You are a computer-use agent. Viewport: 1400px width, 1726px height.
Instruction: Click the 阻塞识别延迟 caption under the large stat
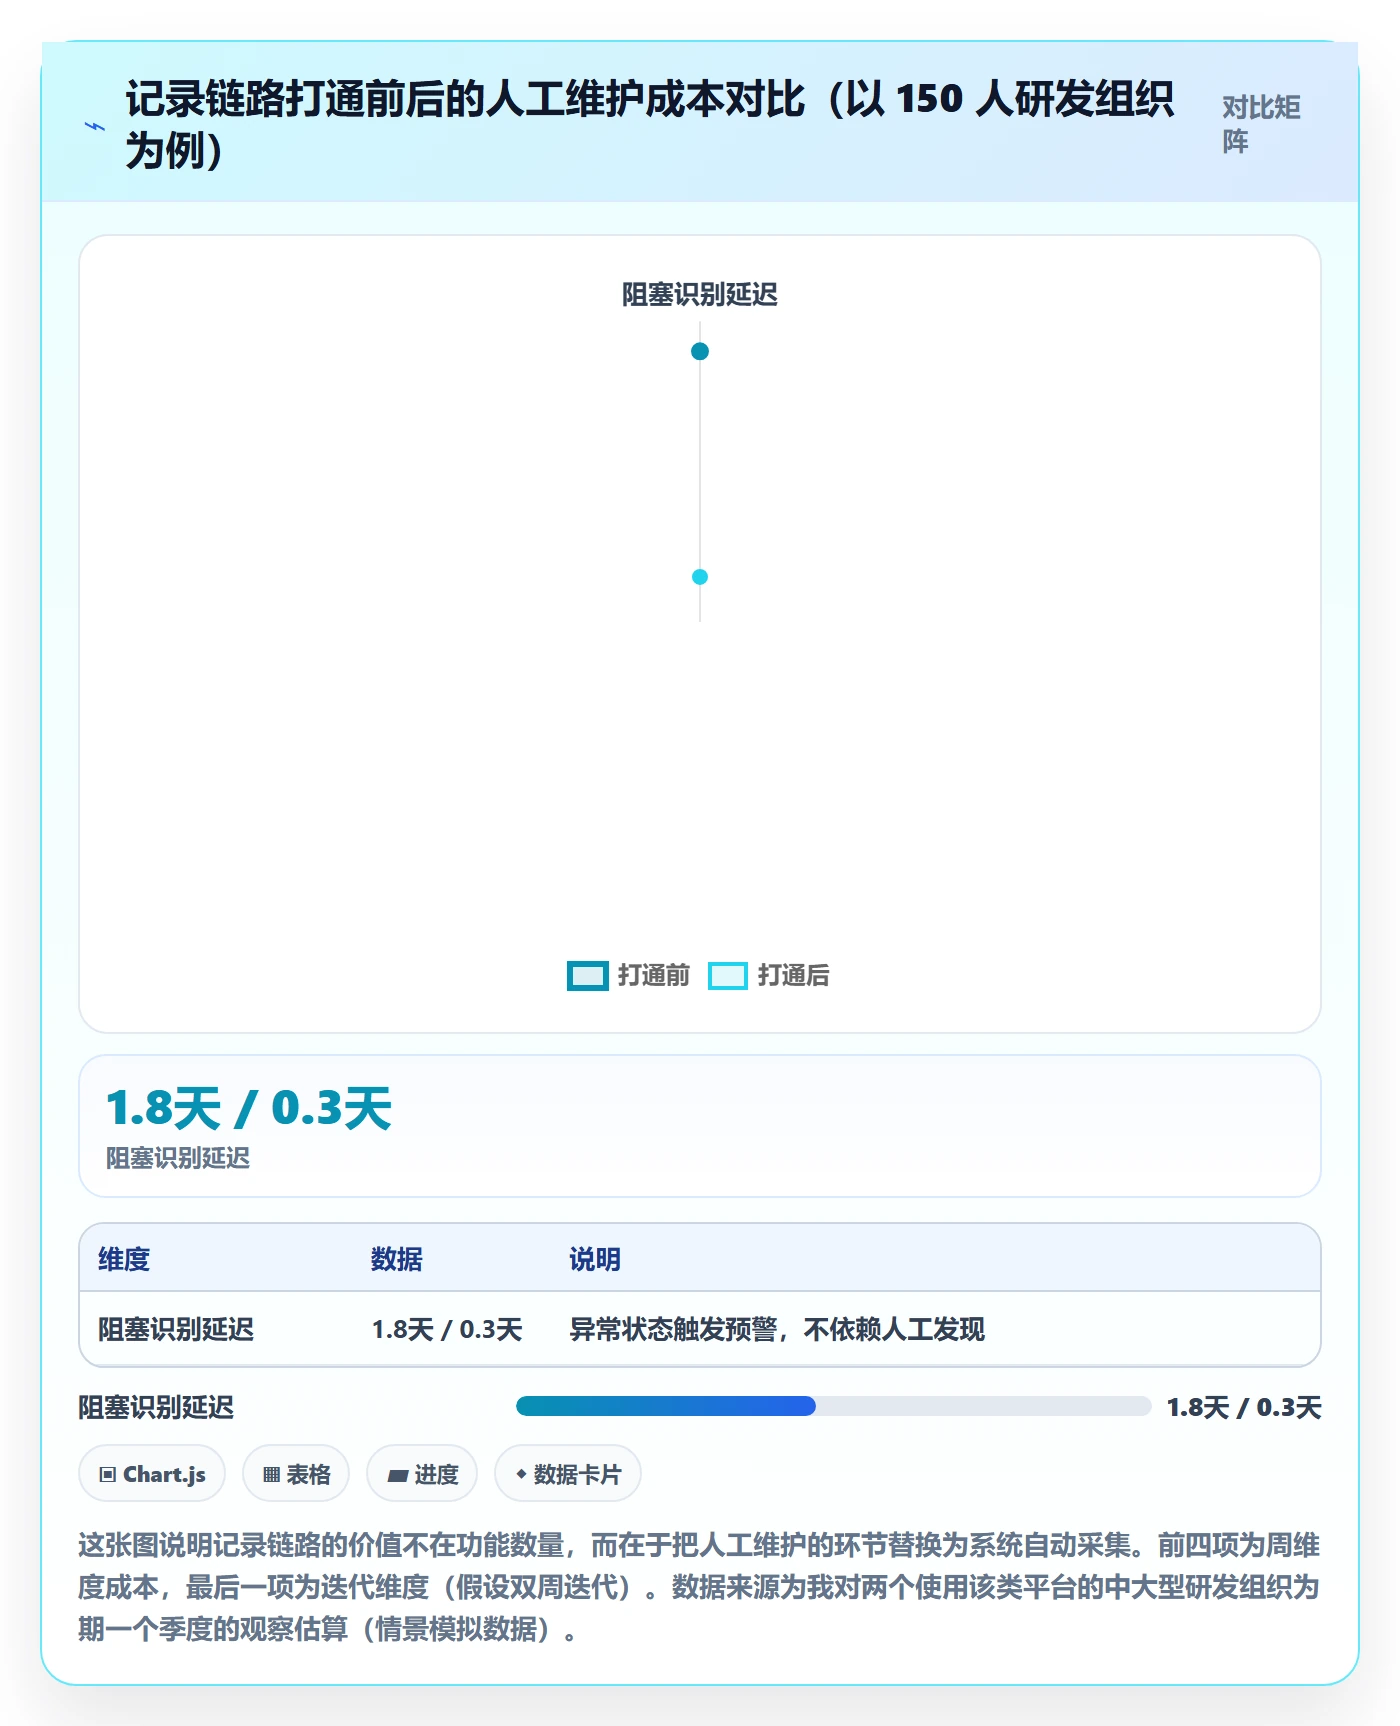178,1158
